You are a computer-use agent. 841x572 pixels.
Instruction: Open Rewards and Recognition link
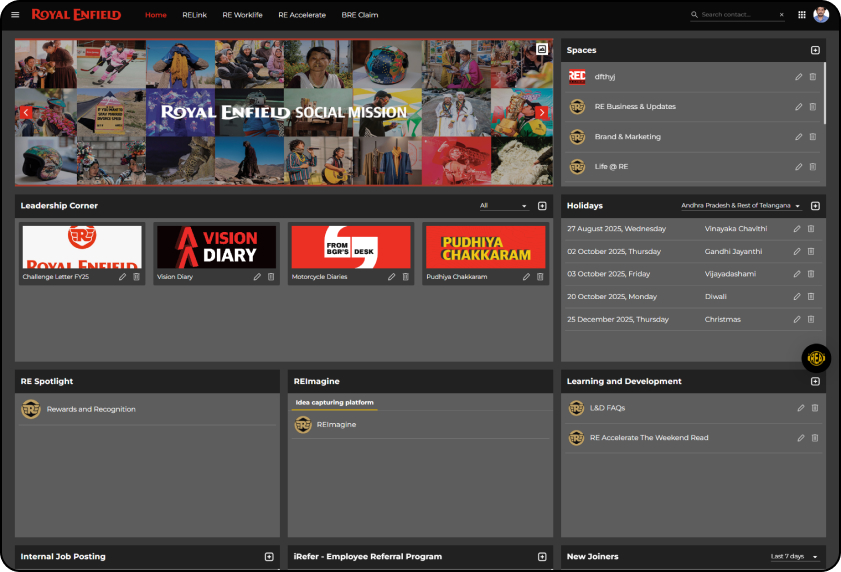(91, 409)
